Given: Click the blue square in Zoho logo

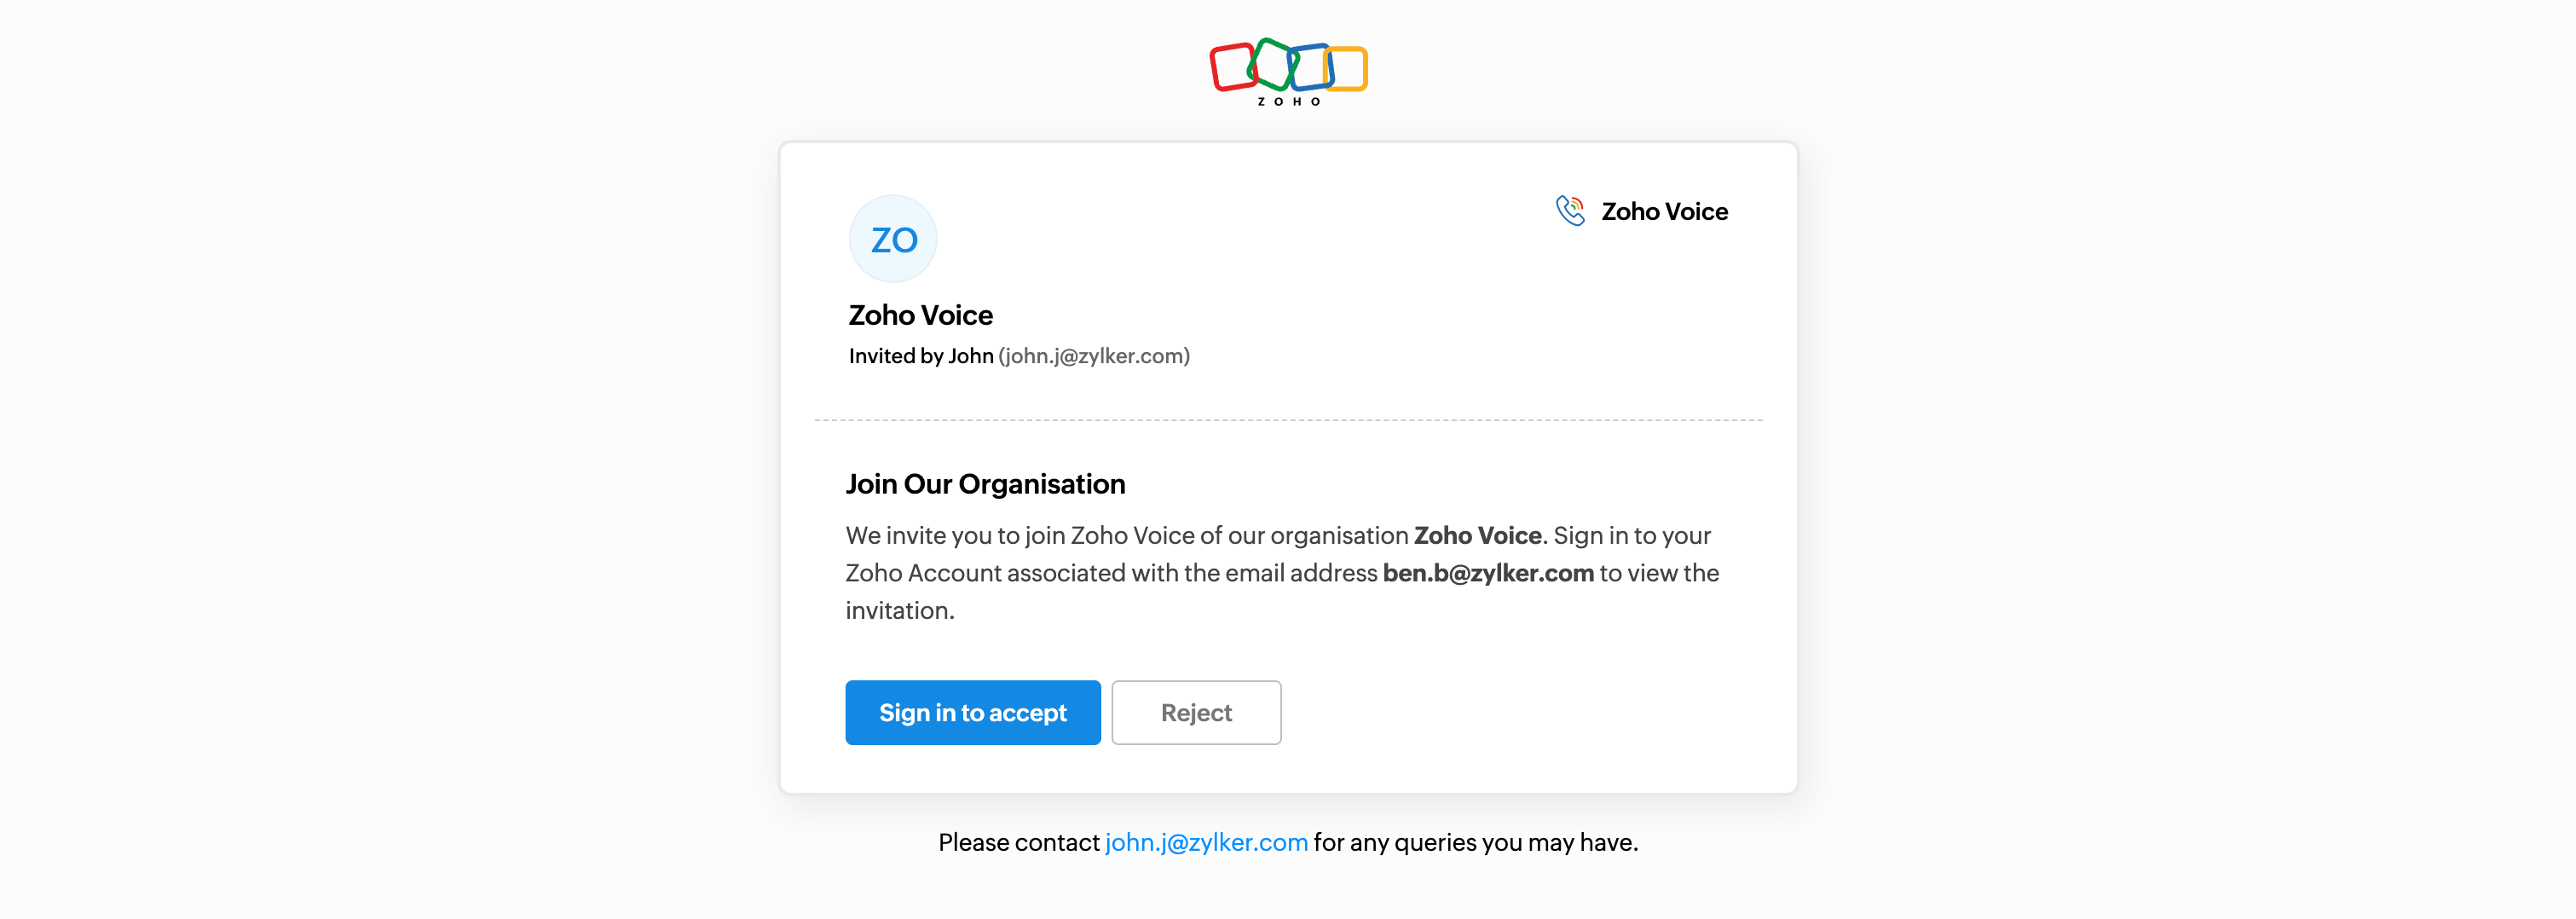Looking at the screenshot, I should 1311,67.
